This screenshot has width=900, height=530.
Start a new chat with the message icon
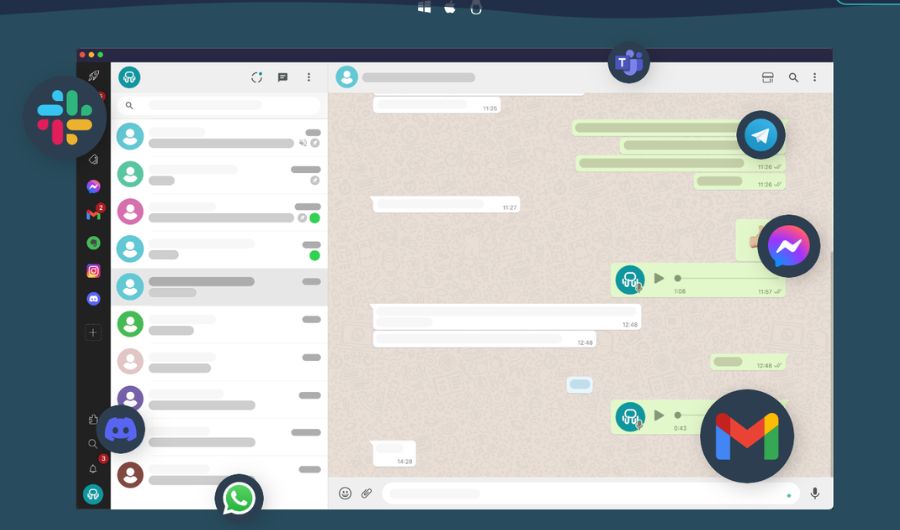(x=282, y=77)
